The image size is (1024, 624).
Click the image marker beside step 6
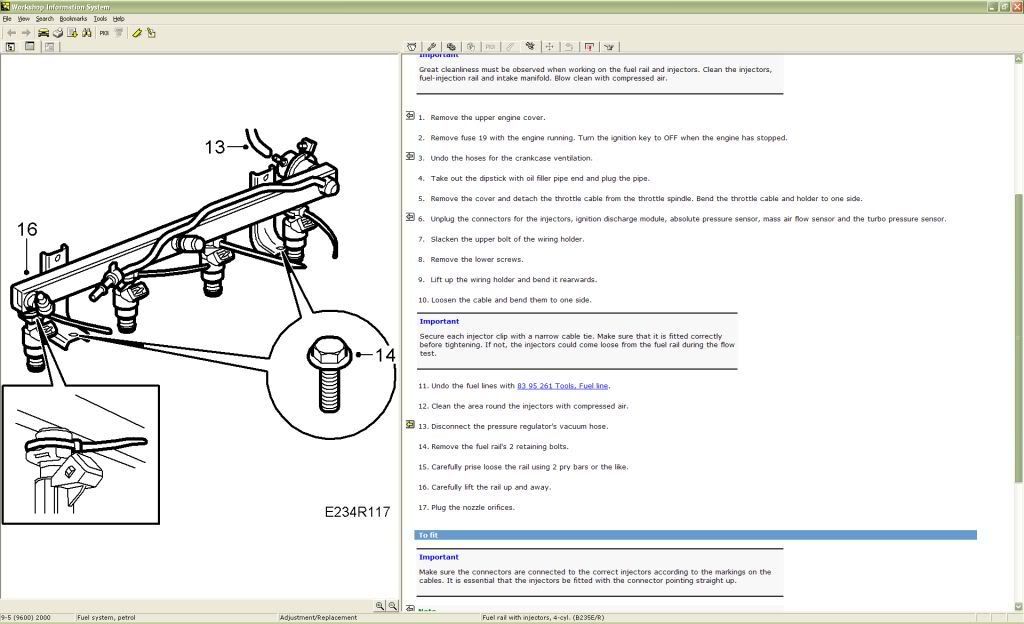click(410, 217)
